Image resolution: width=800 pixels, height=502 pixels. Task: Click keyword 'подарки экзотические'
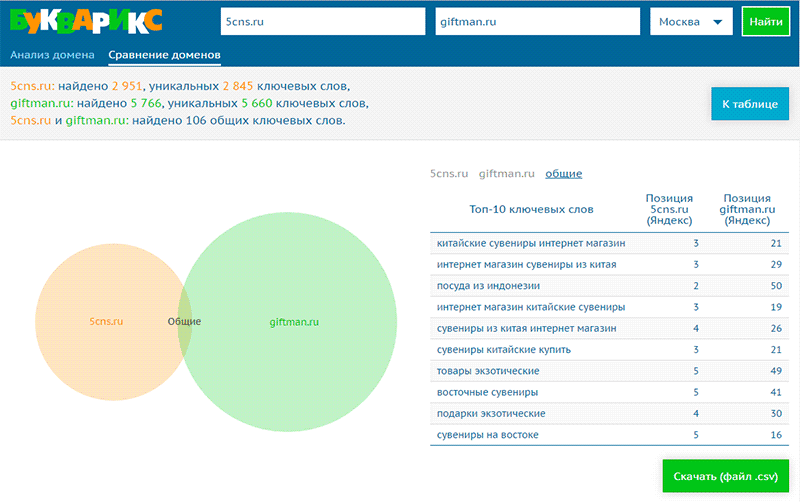click(x=491, y=414)
